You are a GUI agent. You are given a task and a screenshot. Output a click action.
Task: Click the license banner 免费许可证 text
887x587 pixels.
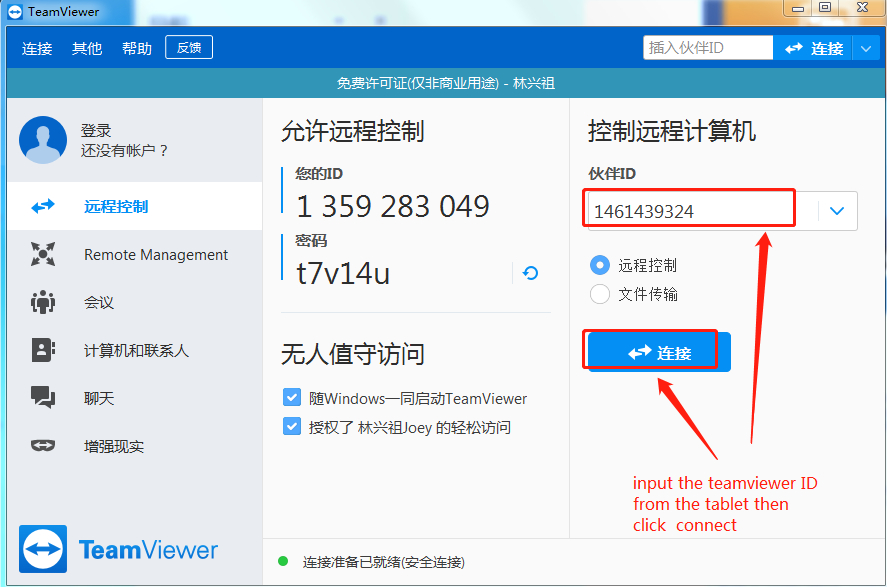[446, 84]
